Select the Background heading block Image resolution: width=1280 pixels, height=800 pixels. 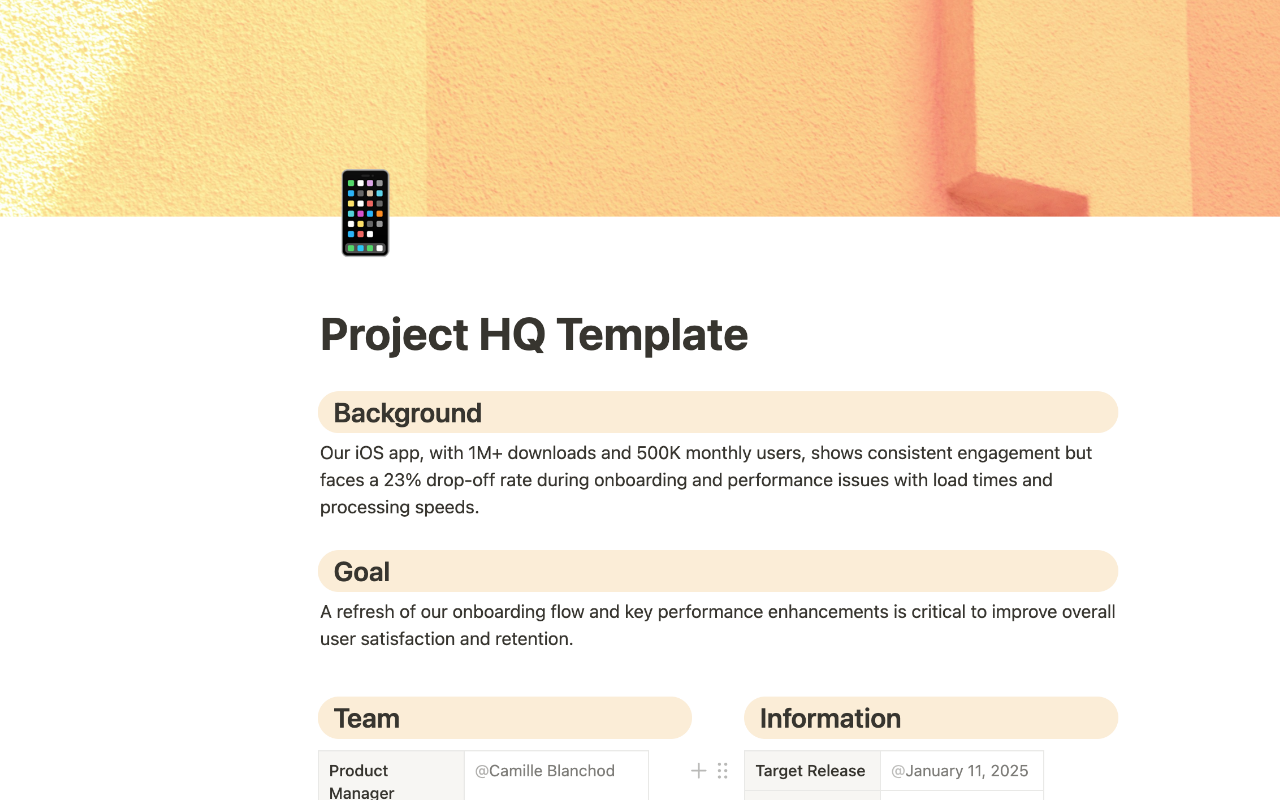click(718, 412)
